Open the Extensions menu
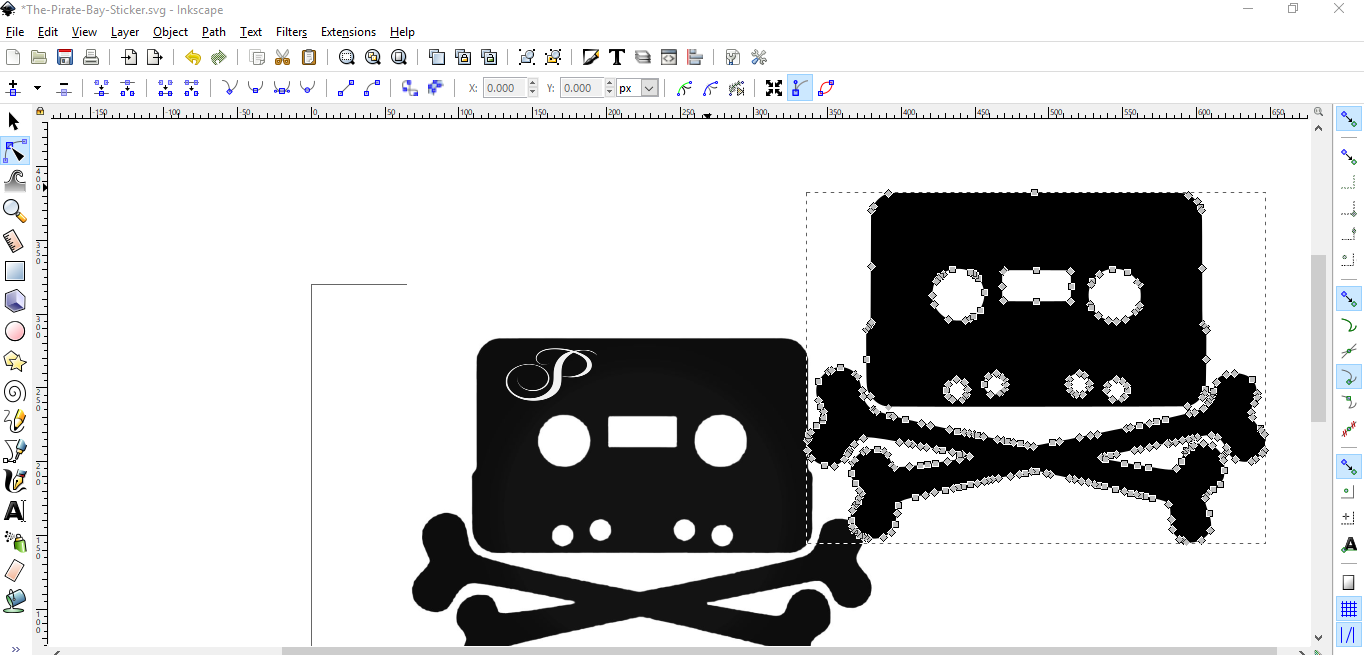 point(348,32)
